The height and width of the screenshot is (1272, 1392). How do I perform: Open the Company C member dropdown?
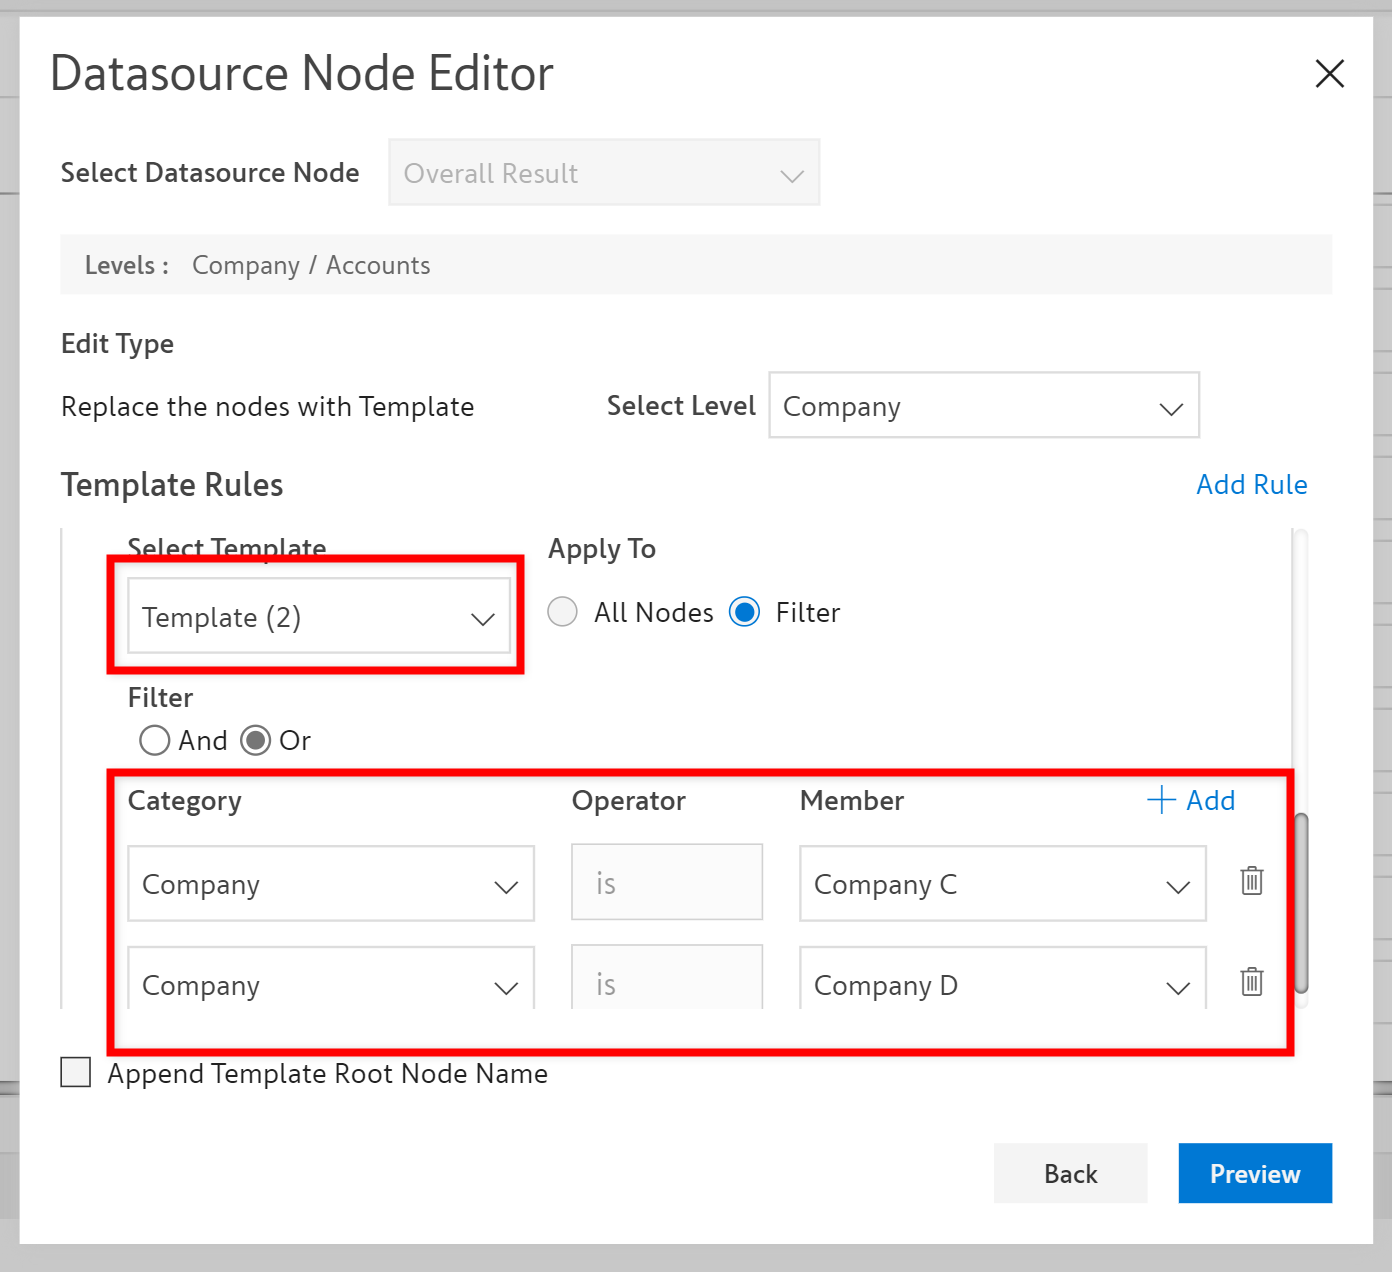[x=1002, y=884]
